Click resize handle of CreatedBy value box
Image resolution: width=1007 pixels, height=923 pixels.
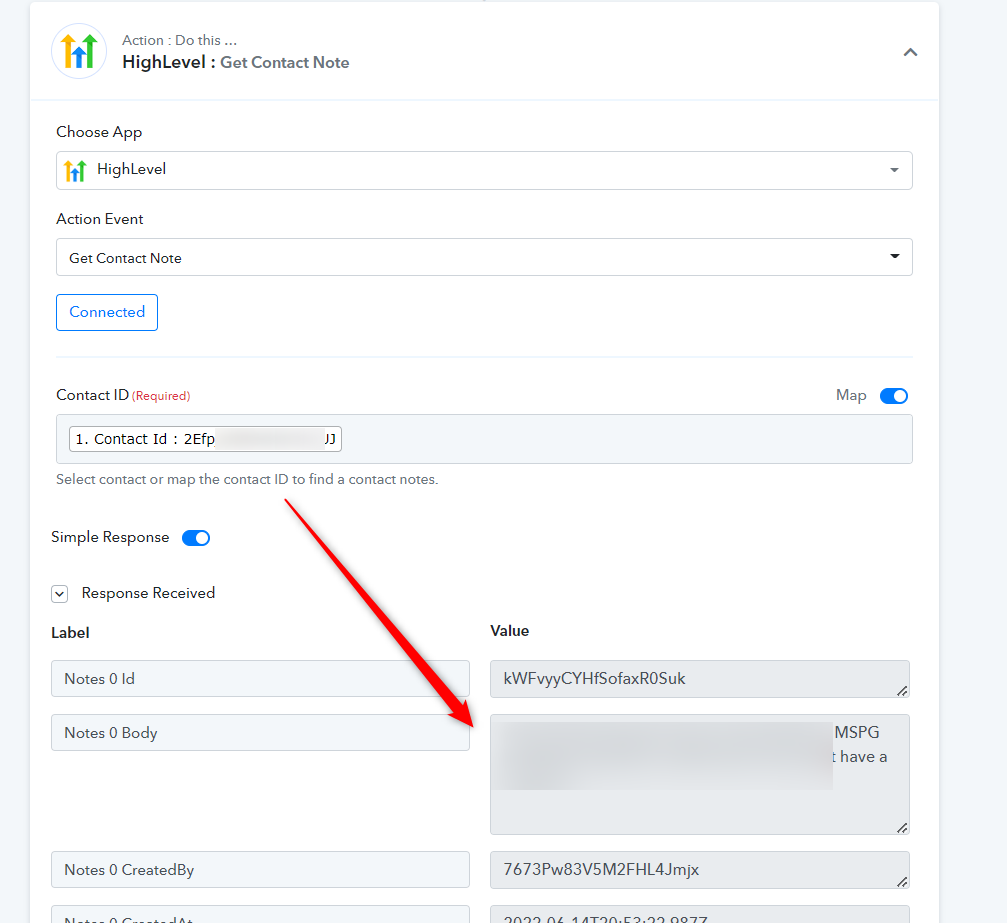click(x=902, y=882)
